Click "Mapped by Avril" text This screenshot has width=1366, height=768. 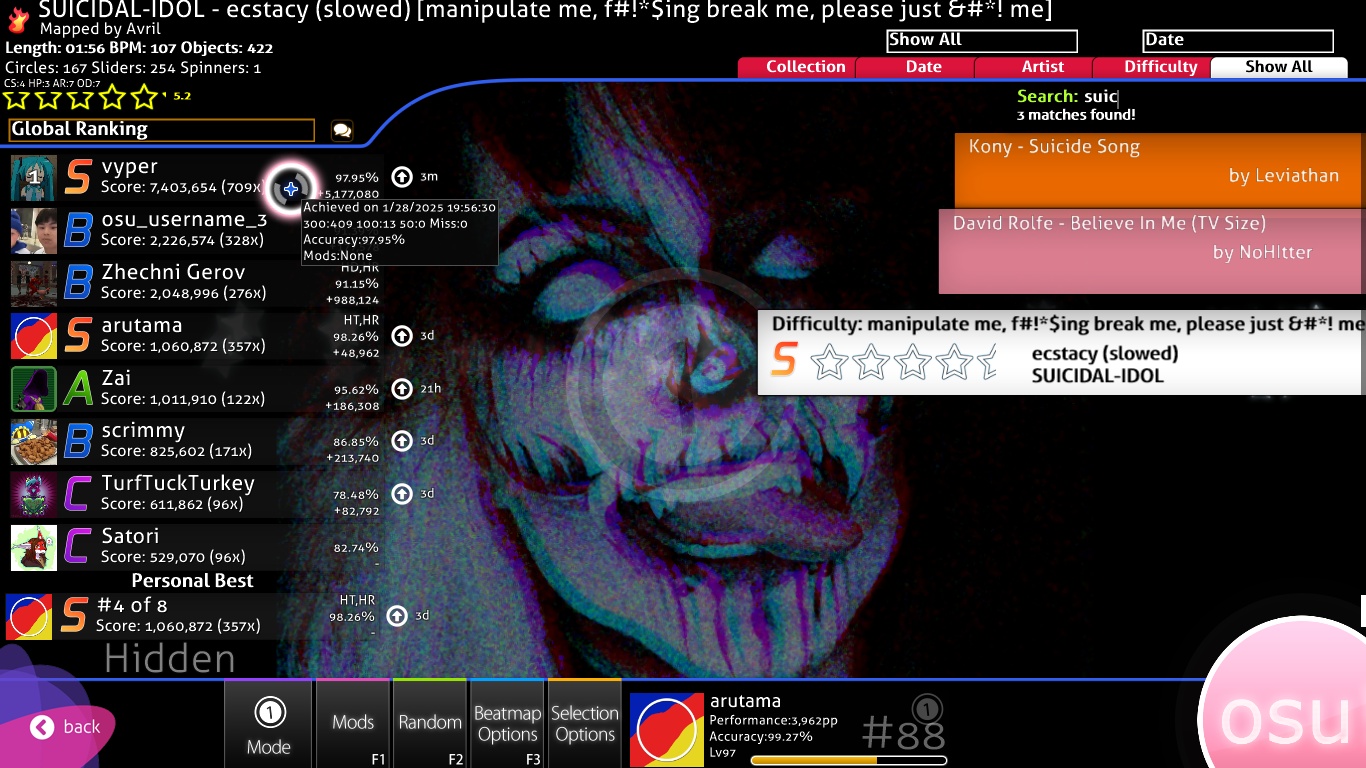pyautogui.click(x=100, y=29)
